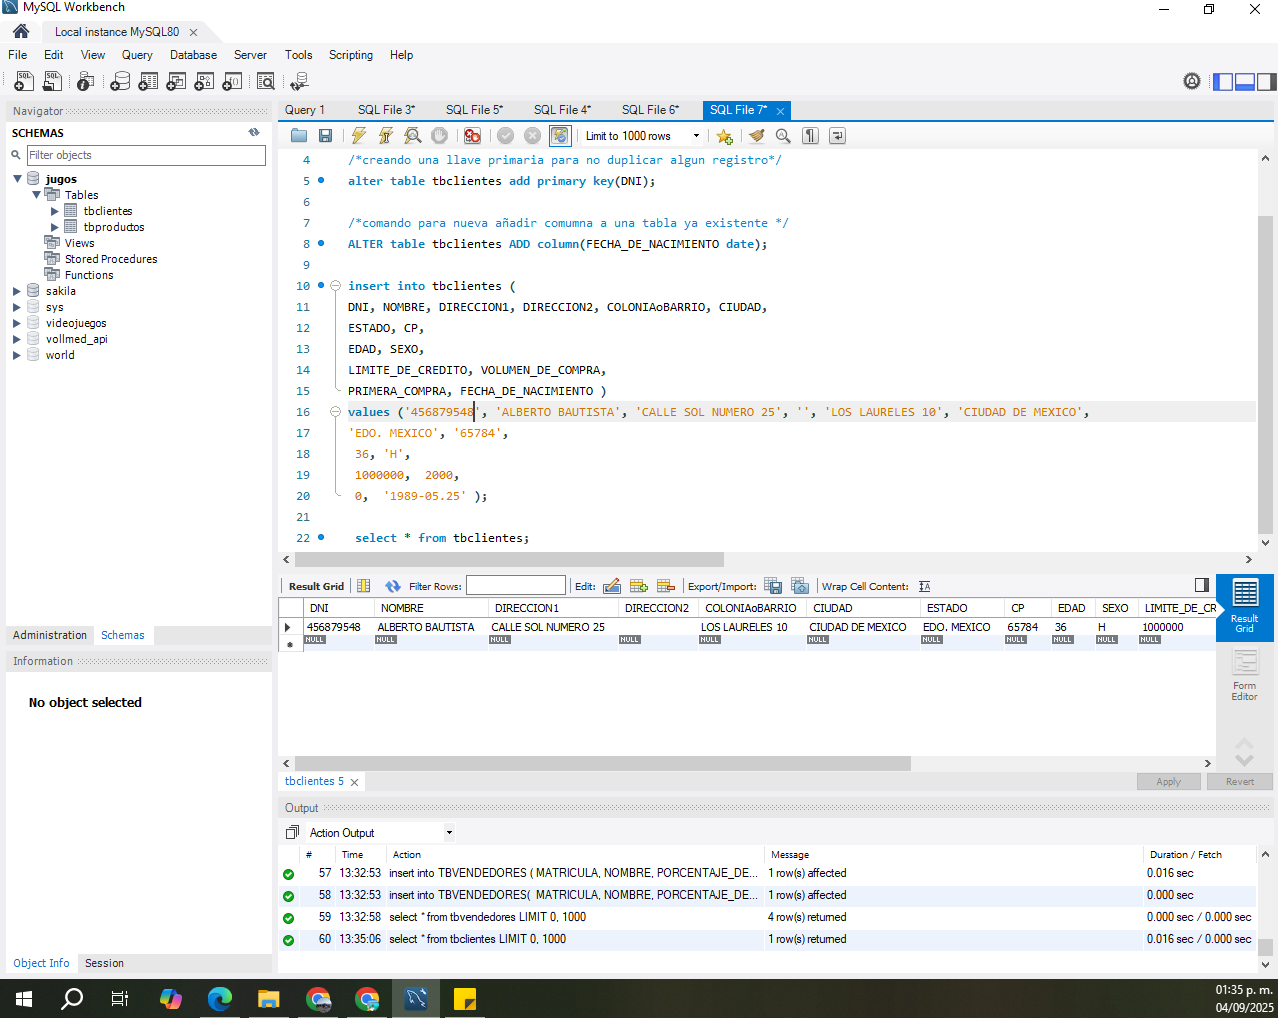Viewport: 1278px width, 1018px height.
Task: Click the Filter objects search field
Action: click(x=146, y=155)
